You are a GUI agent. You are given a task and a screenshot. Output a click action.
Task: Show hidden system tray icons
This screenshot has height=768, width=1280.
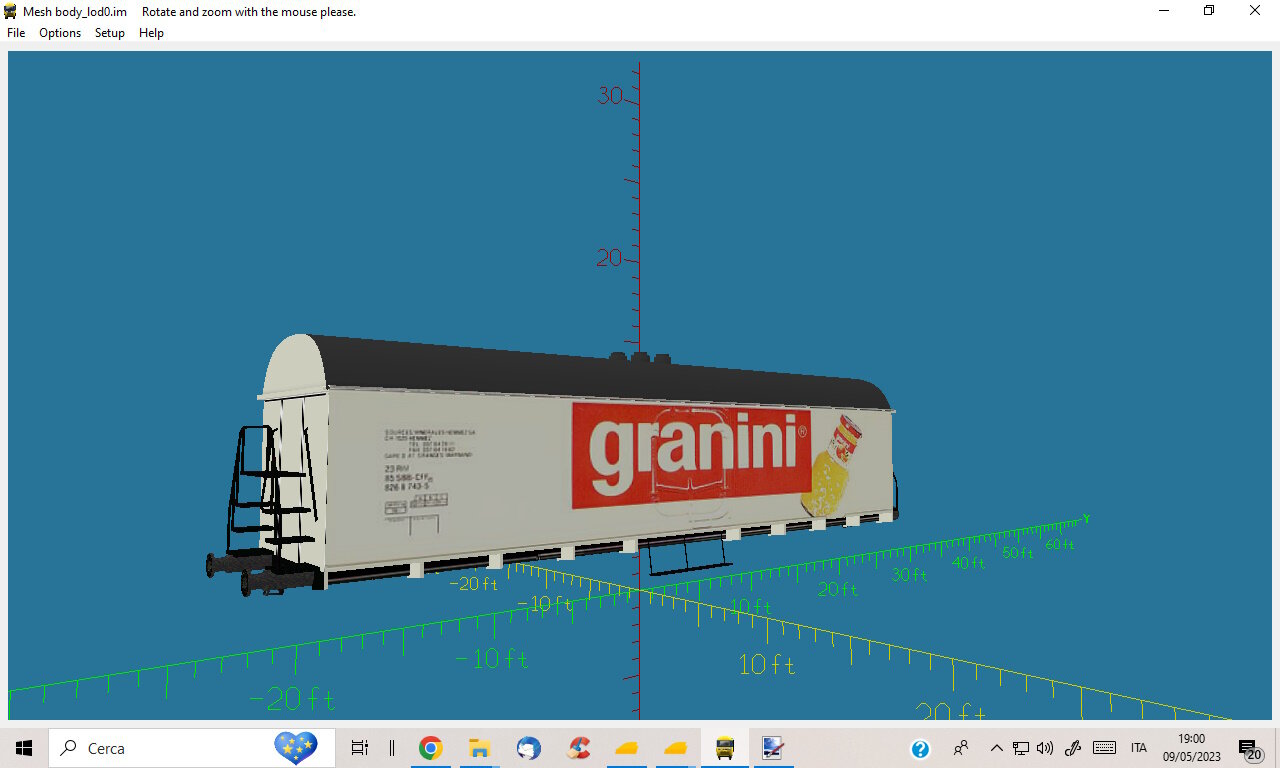pos(996,748)
